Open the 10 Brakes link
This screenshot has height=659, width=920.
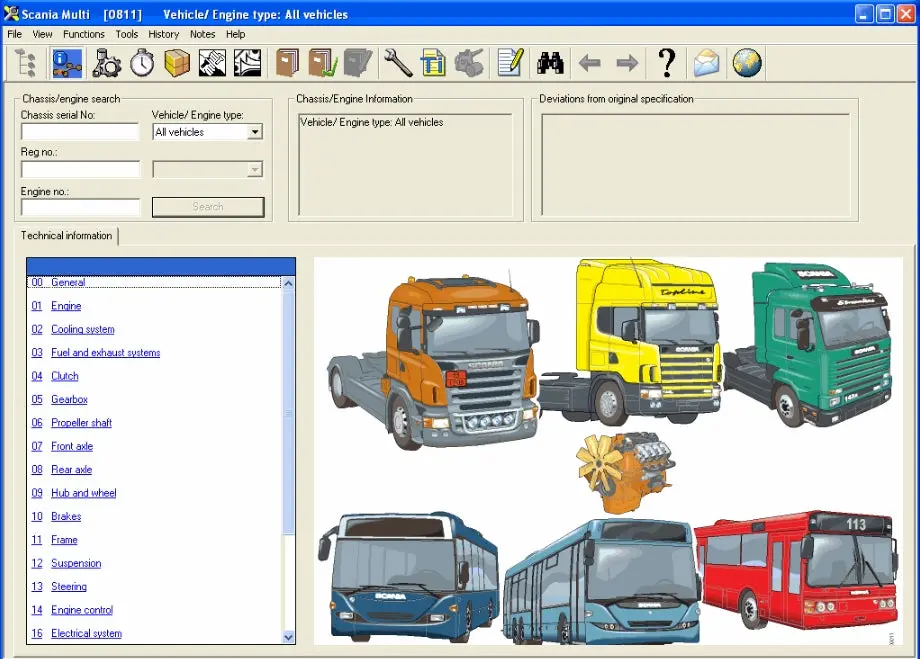56,516
